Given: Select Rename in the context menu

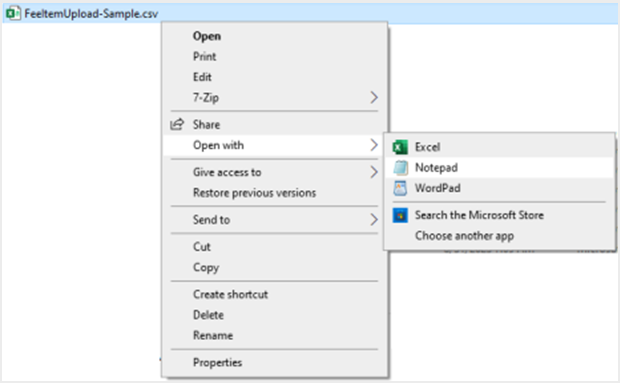Looking at the screenshot, I should 213,336.
